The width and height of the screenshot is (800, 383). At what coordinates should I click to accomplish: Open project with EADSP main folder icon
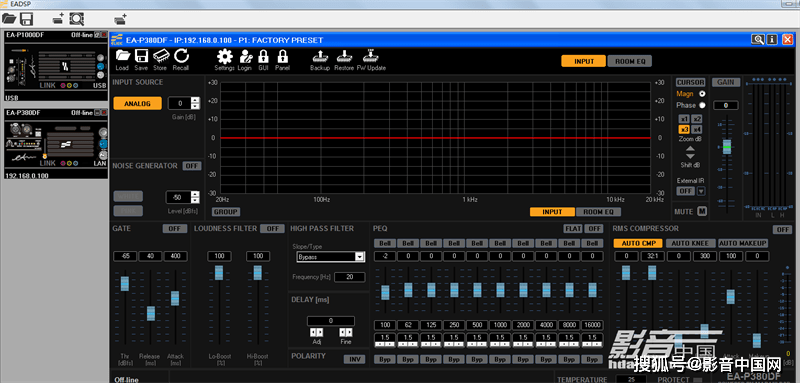pyautogui.click(x=9, y=19)
